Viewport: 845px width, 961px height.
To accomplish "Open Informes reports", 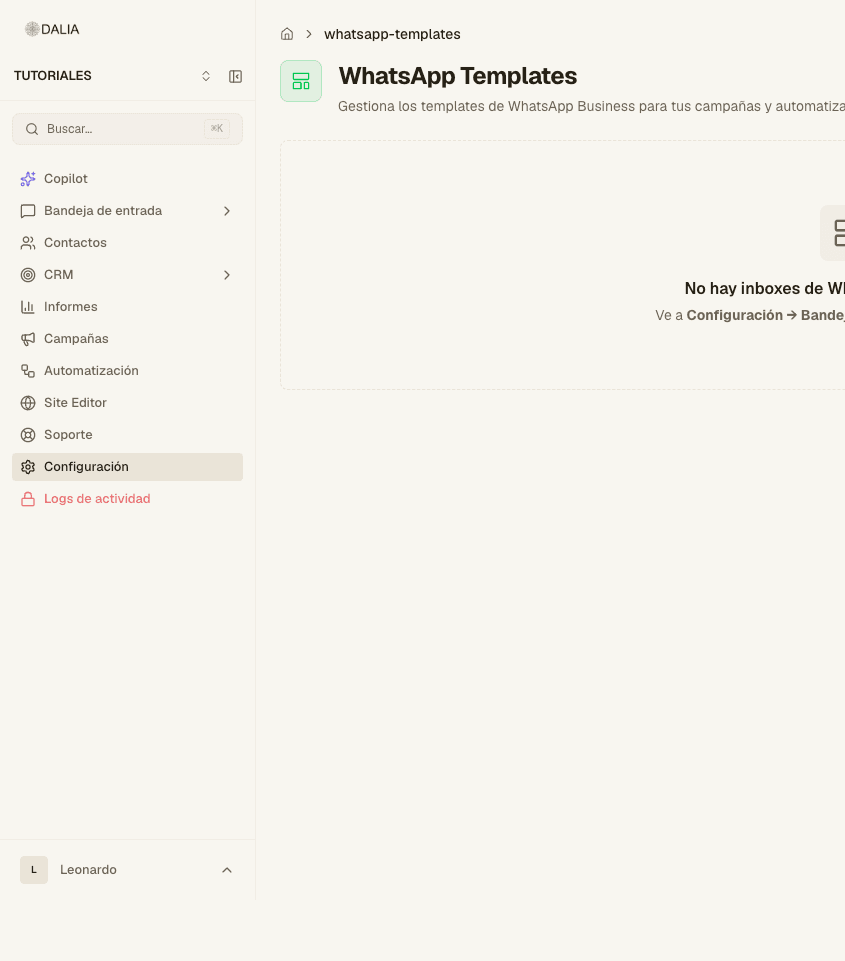I will click(x=127, y=307).
